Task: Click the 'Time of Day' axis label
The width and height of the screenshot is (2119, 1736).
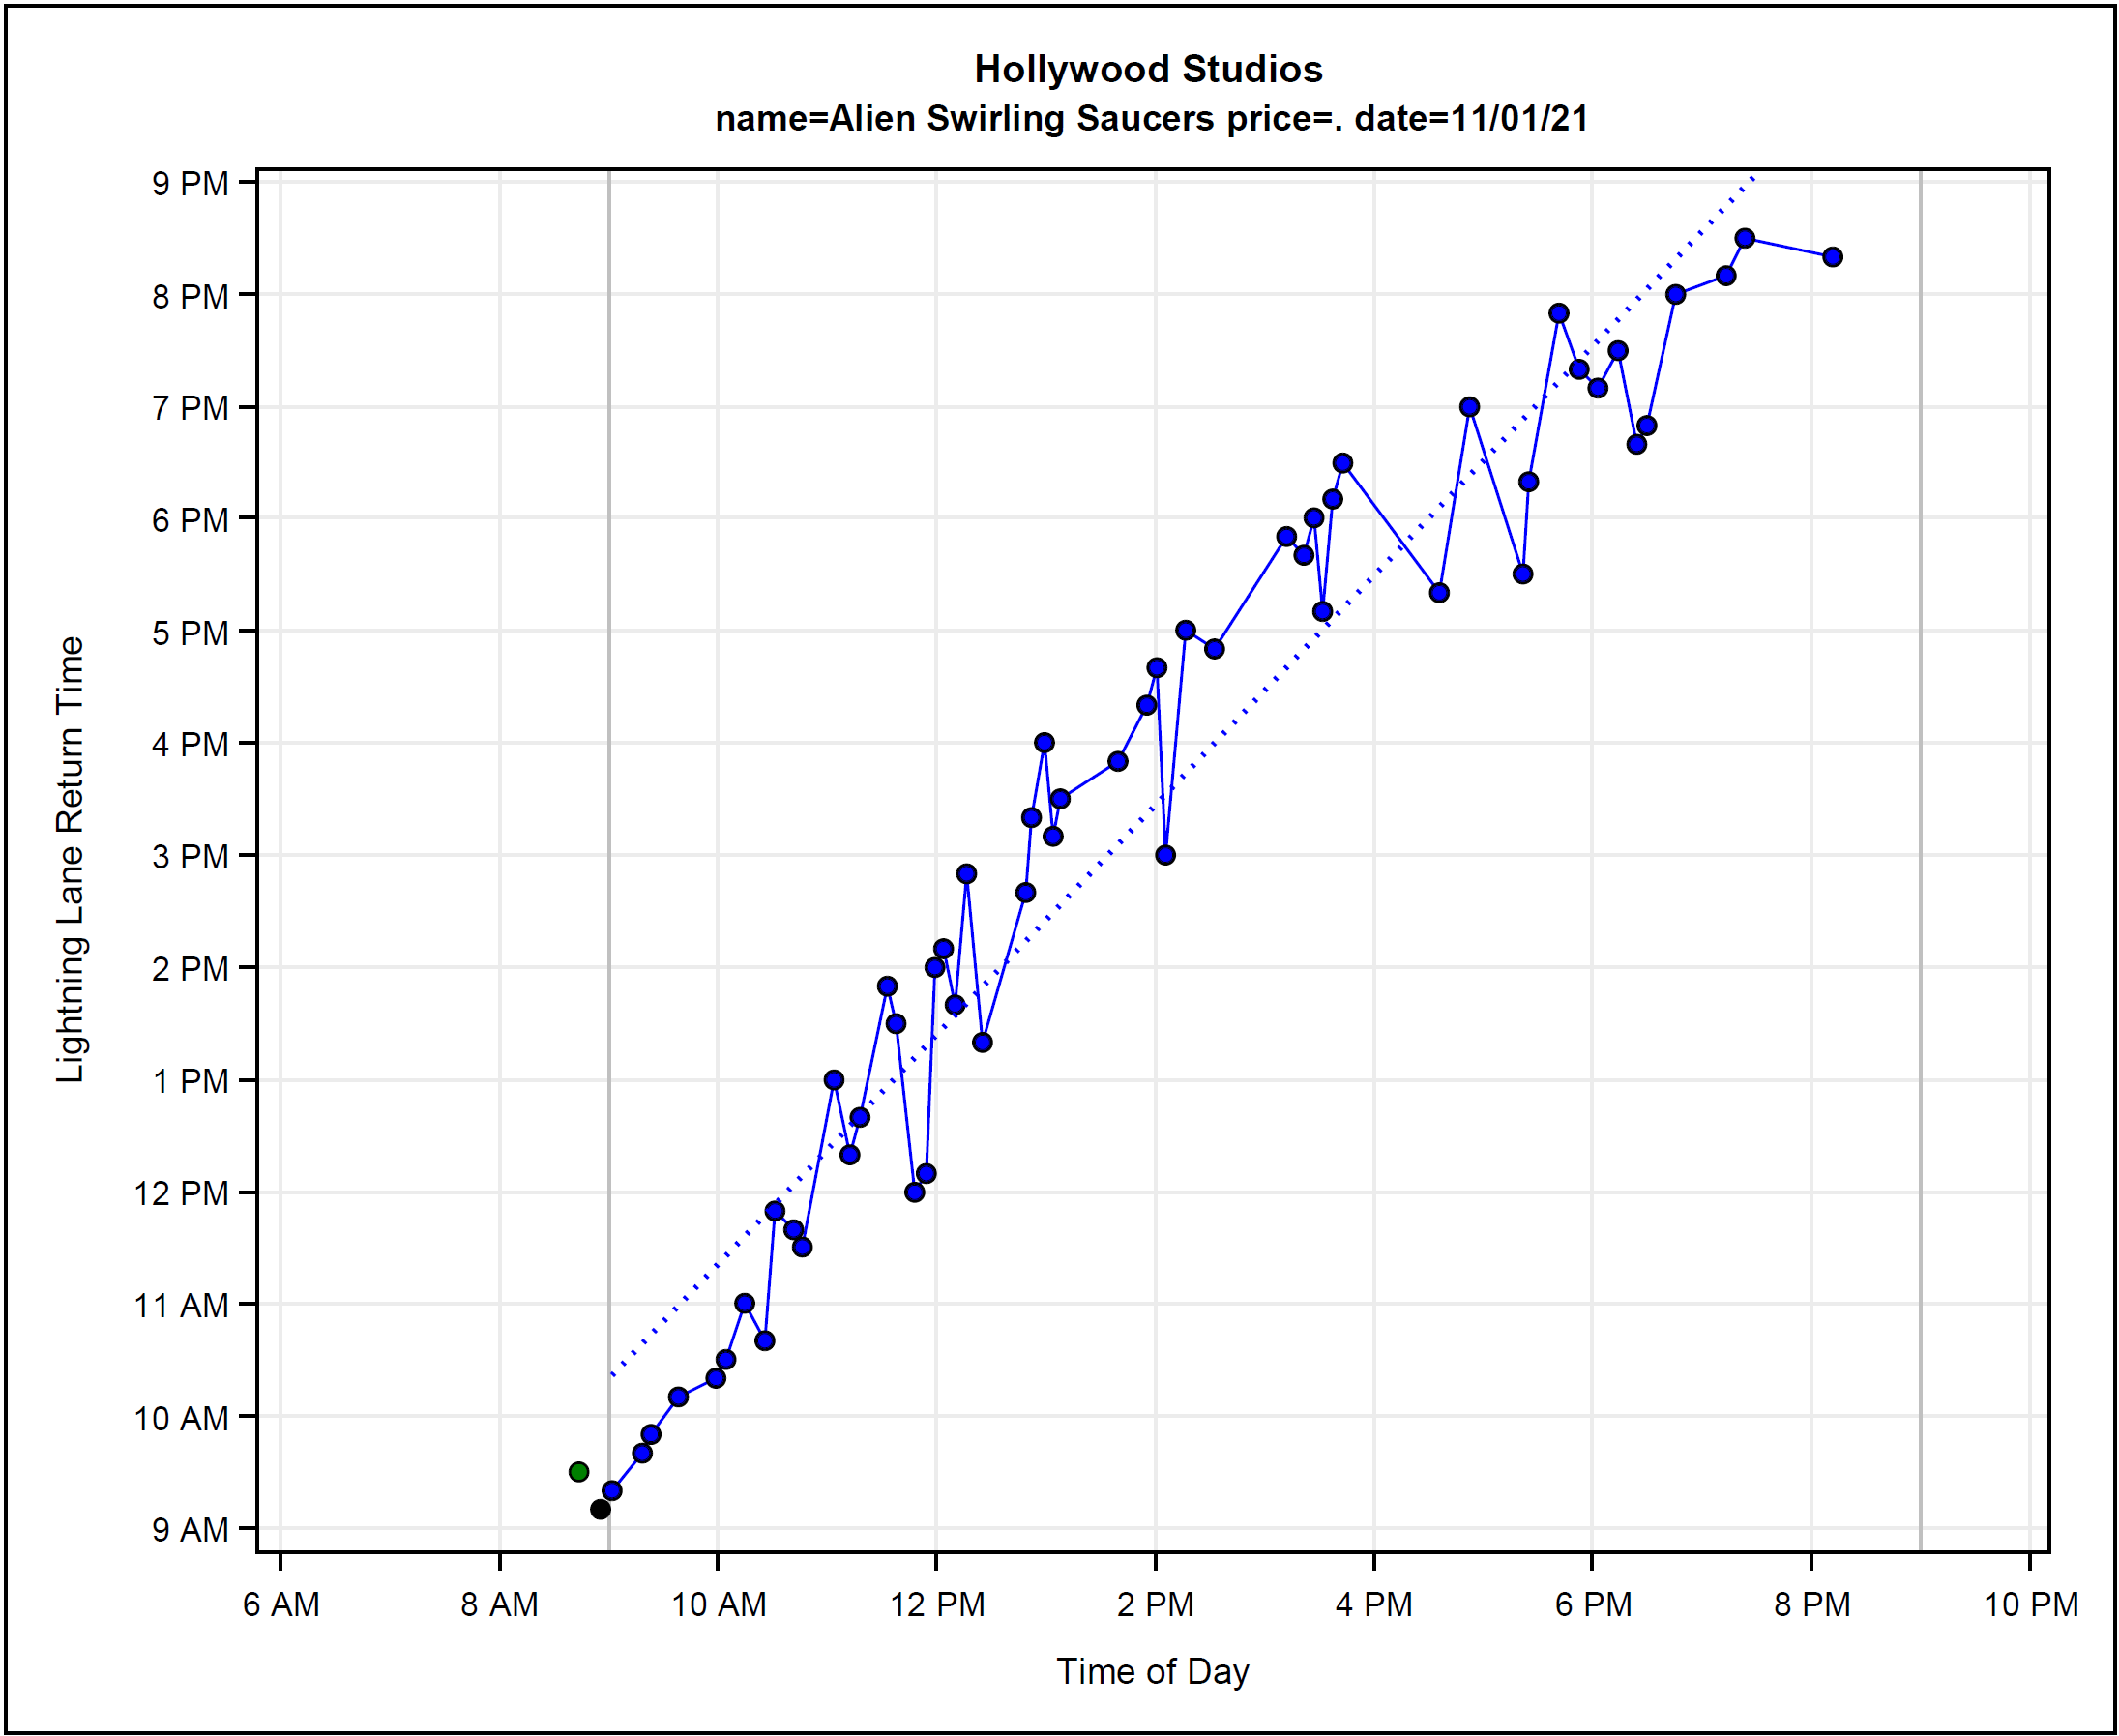Action: (1152, 1671)
